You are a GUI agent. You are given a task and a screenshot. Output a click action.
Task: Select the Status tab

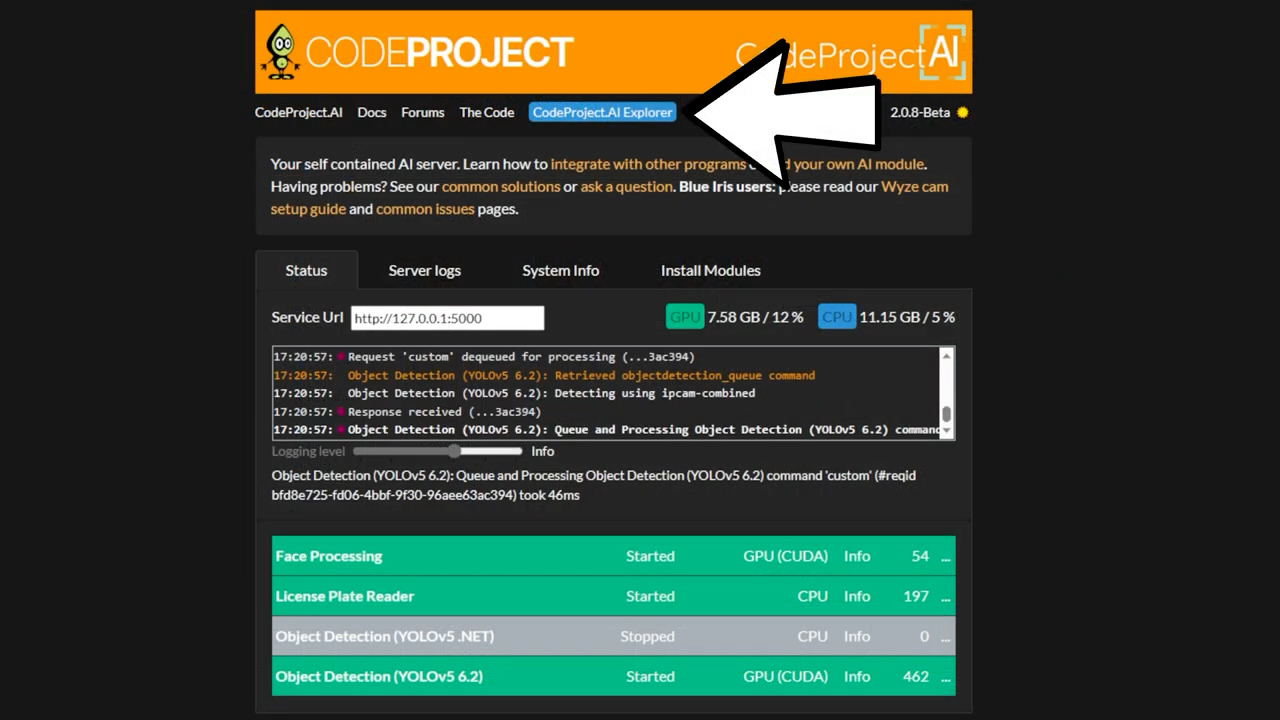point(306,270)
